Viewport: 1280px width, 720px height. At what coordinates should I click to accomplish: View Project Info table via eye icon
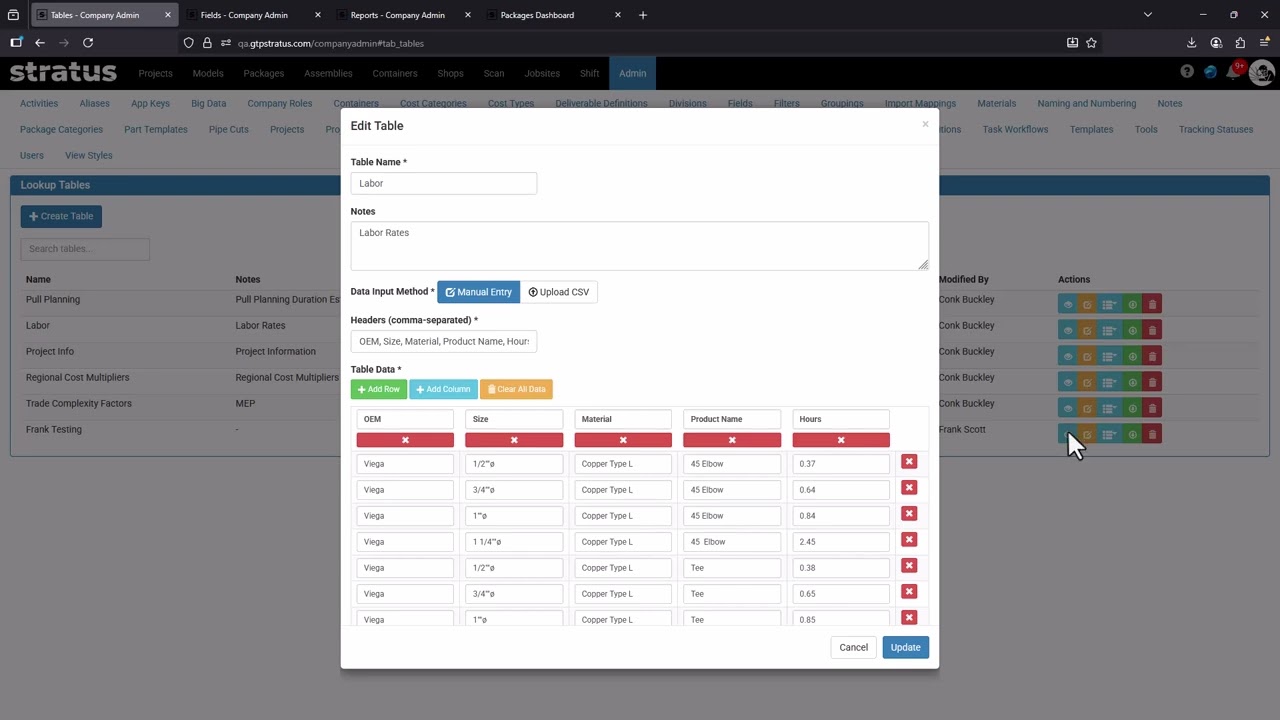coord(1068,356)
